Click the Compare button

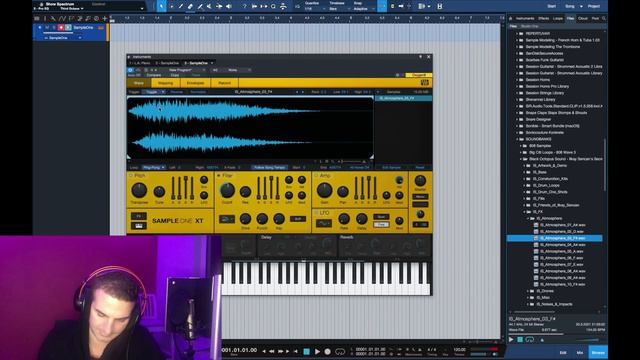(154, 75)
